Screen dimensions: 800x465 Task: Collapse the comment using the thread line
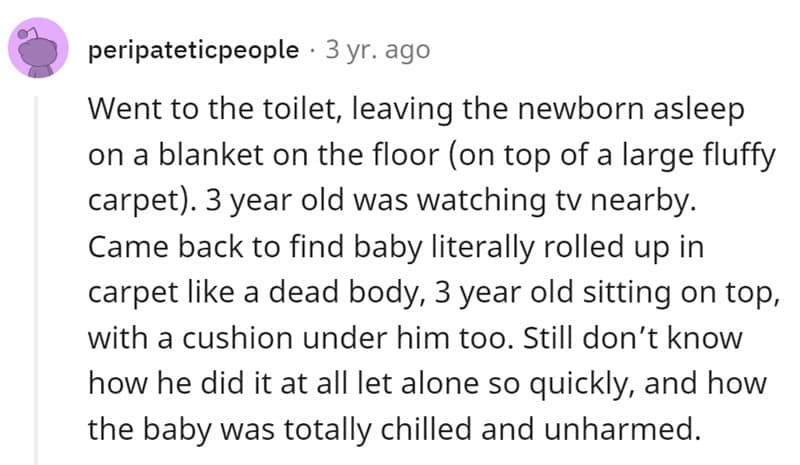tap(39, 280)
